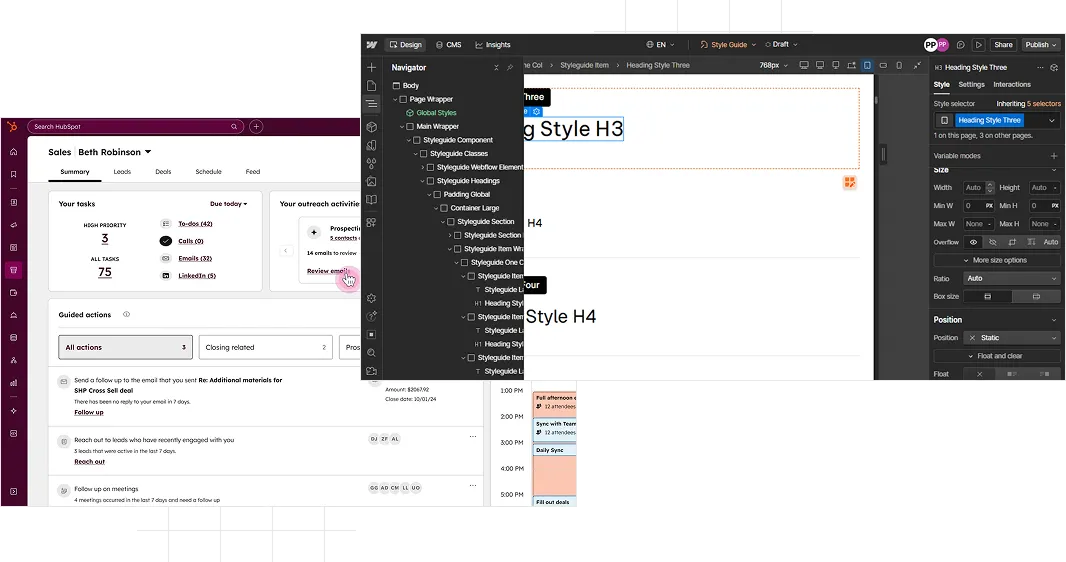Open the Assets image icon in Webflow
This screenshot has width=1066, height=562.
(x=371, y=181)
